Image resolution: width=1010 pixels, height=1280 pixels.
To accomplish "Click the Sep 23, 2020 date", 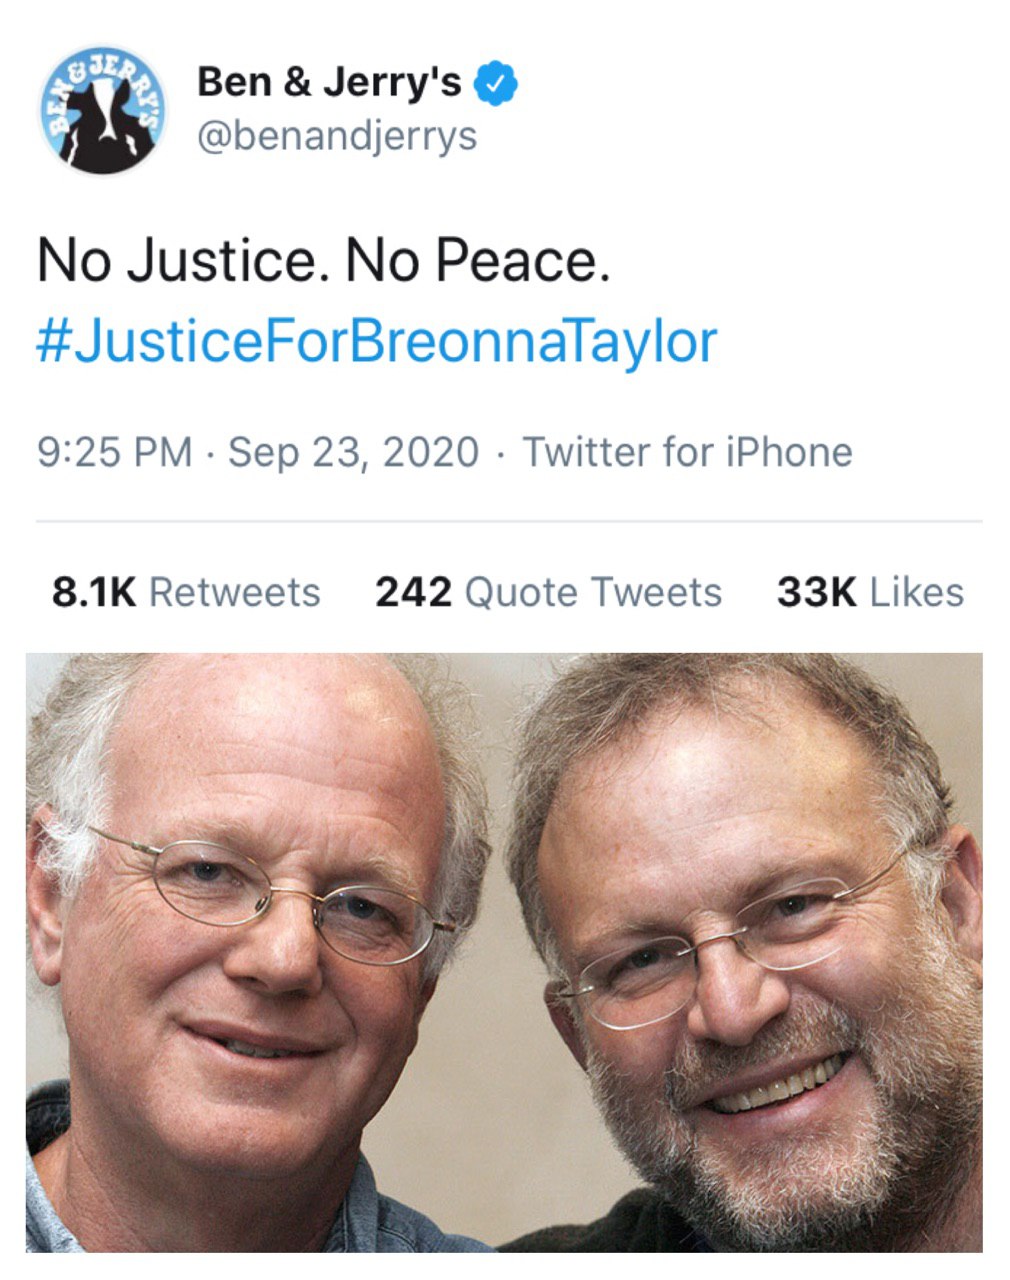I will [x=353, y=452].
